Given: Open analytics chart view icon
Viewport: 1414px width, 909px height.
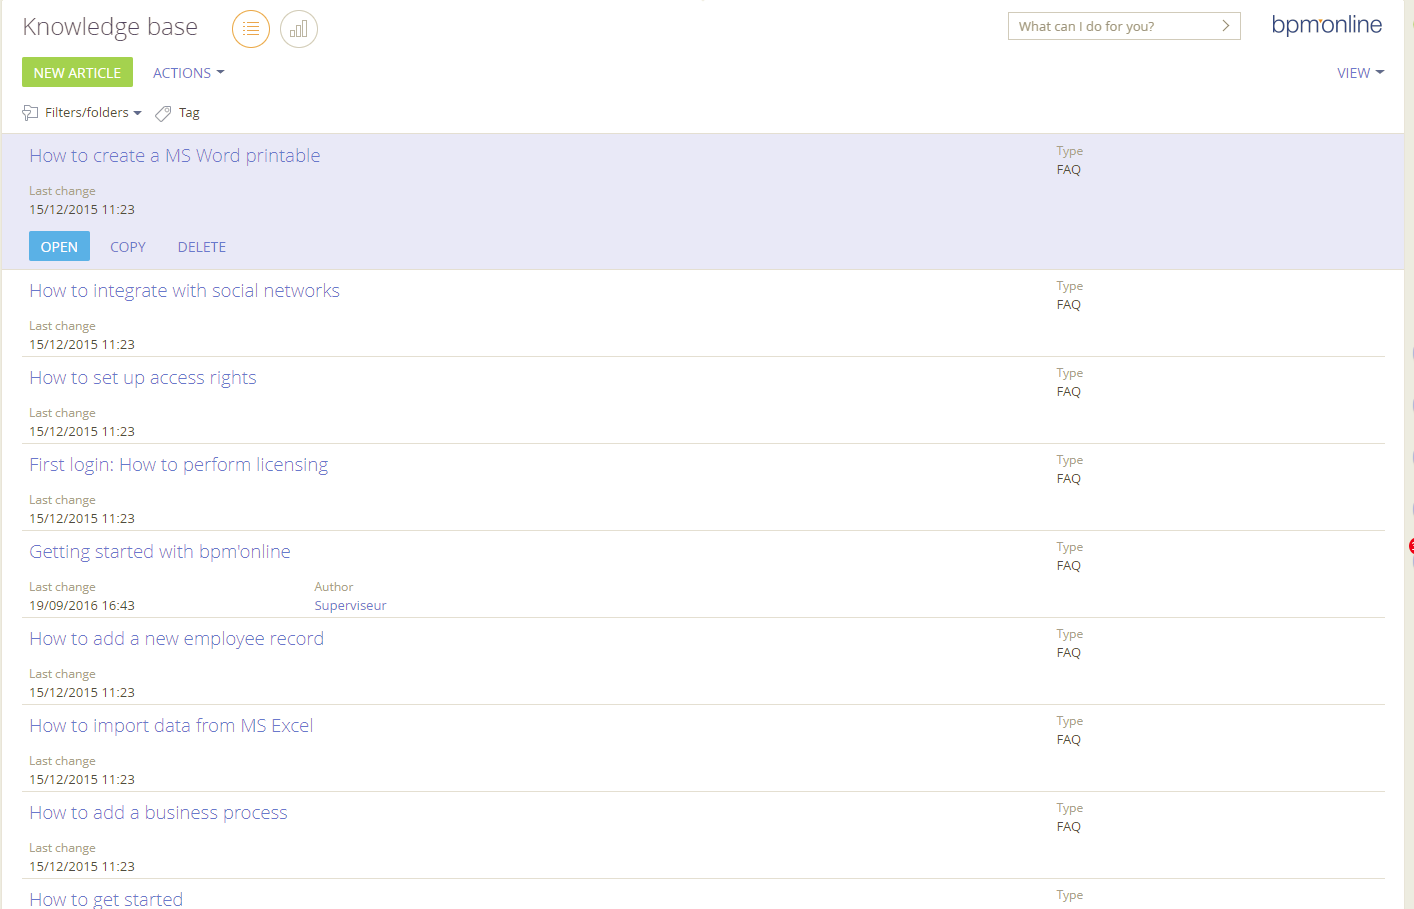Looking at the screenshot, I should pos(299,29).
